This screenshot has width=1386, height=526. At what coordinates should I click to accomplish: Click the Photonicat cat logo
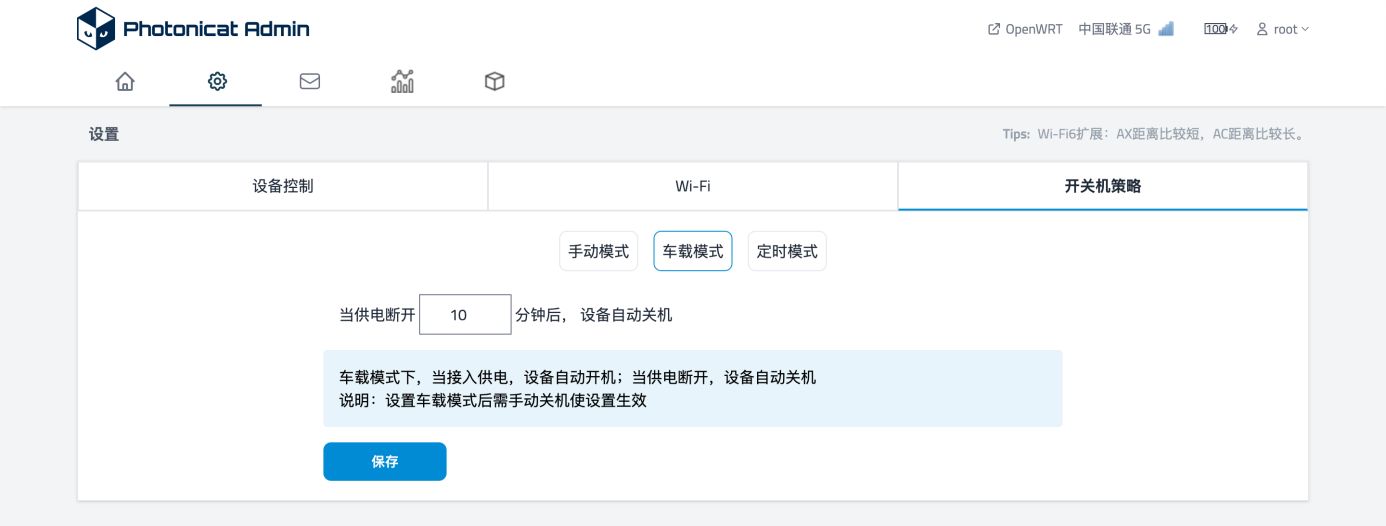tap(96, 29)
